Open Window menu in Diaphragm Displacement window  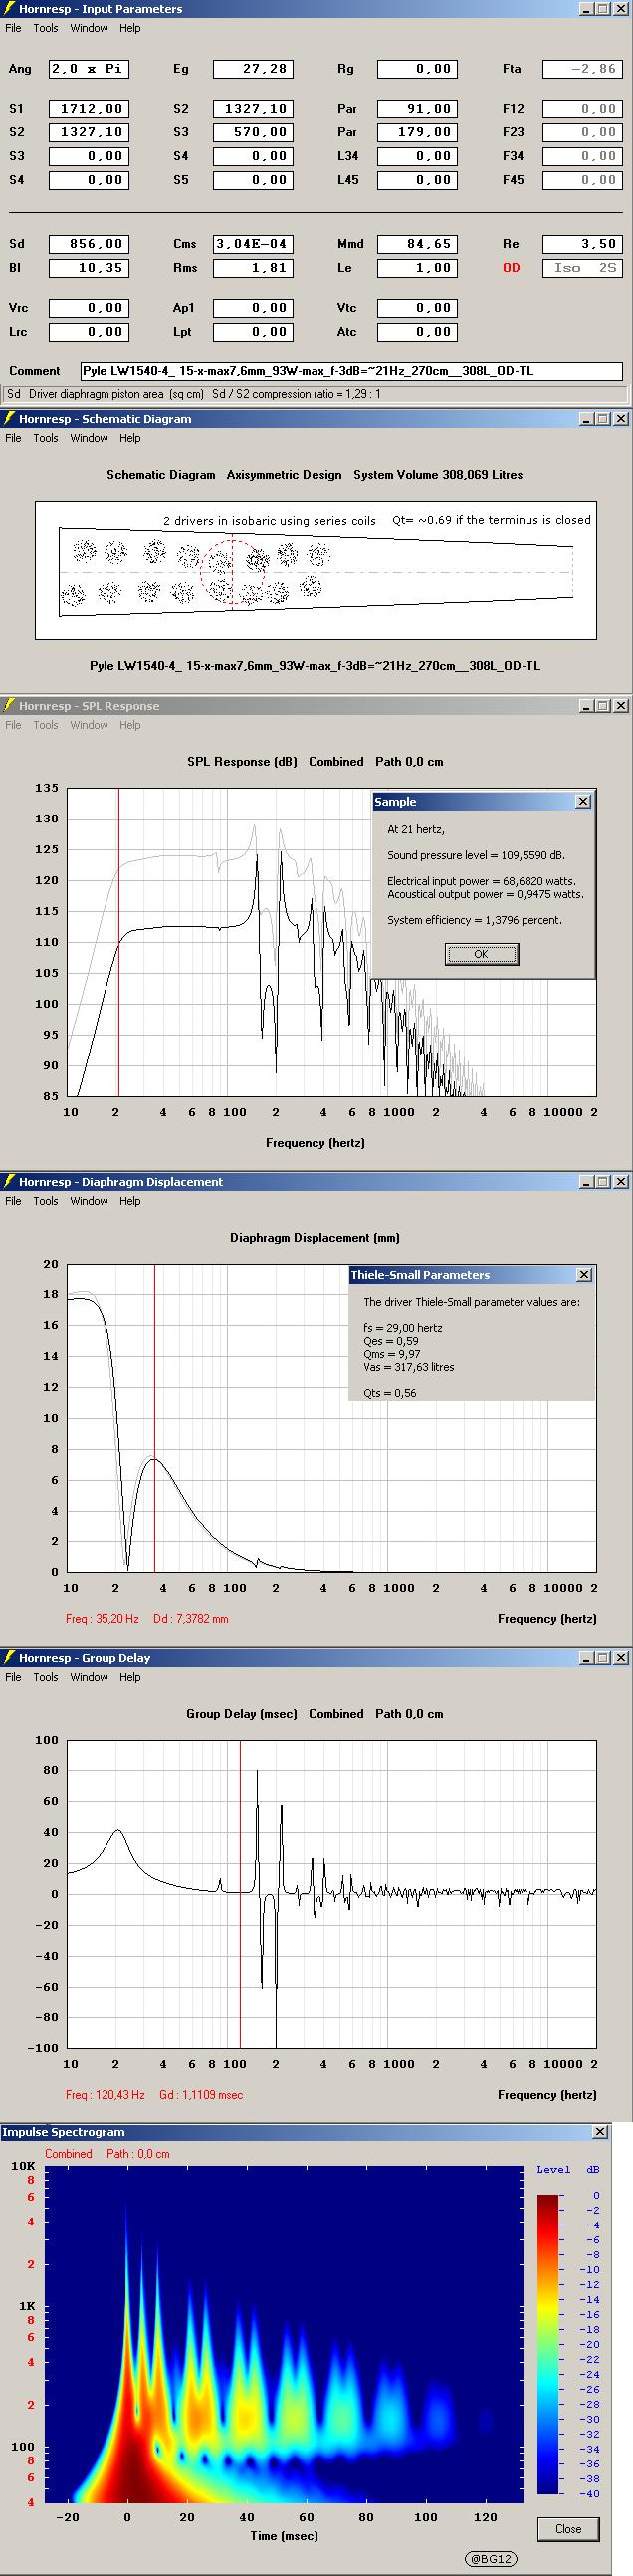click(89, 1201)
